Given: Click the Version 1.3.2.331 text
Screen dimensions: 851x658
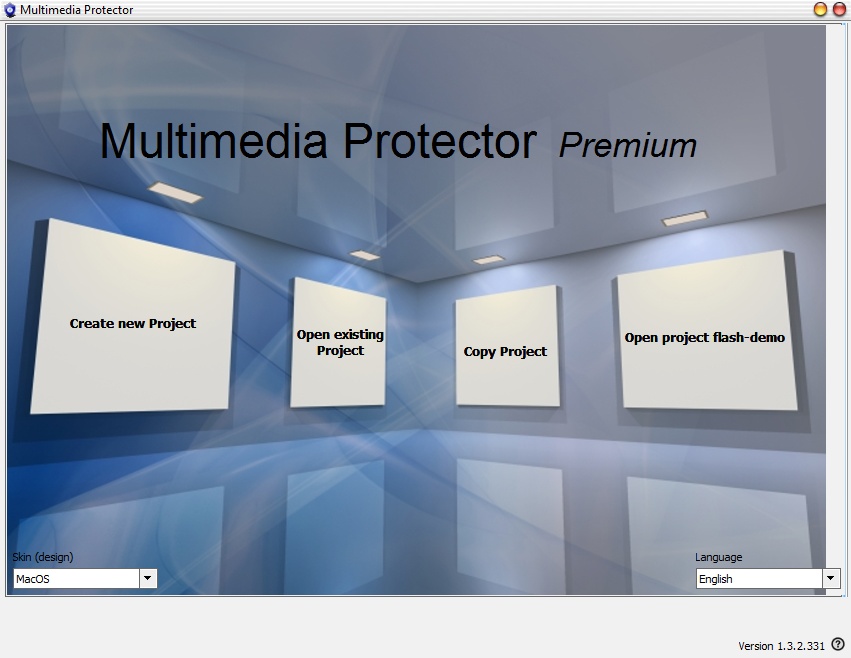Looking at the screenshot, I should pos(783,646).
